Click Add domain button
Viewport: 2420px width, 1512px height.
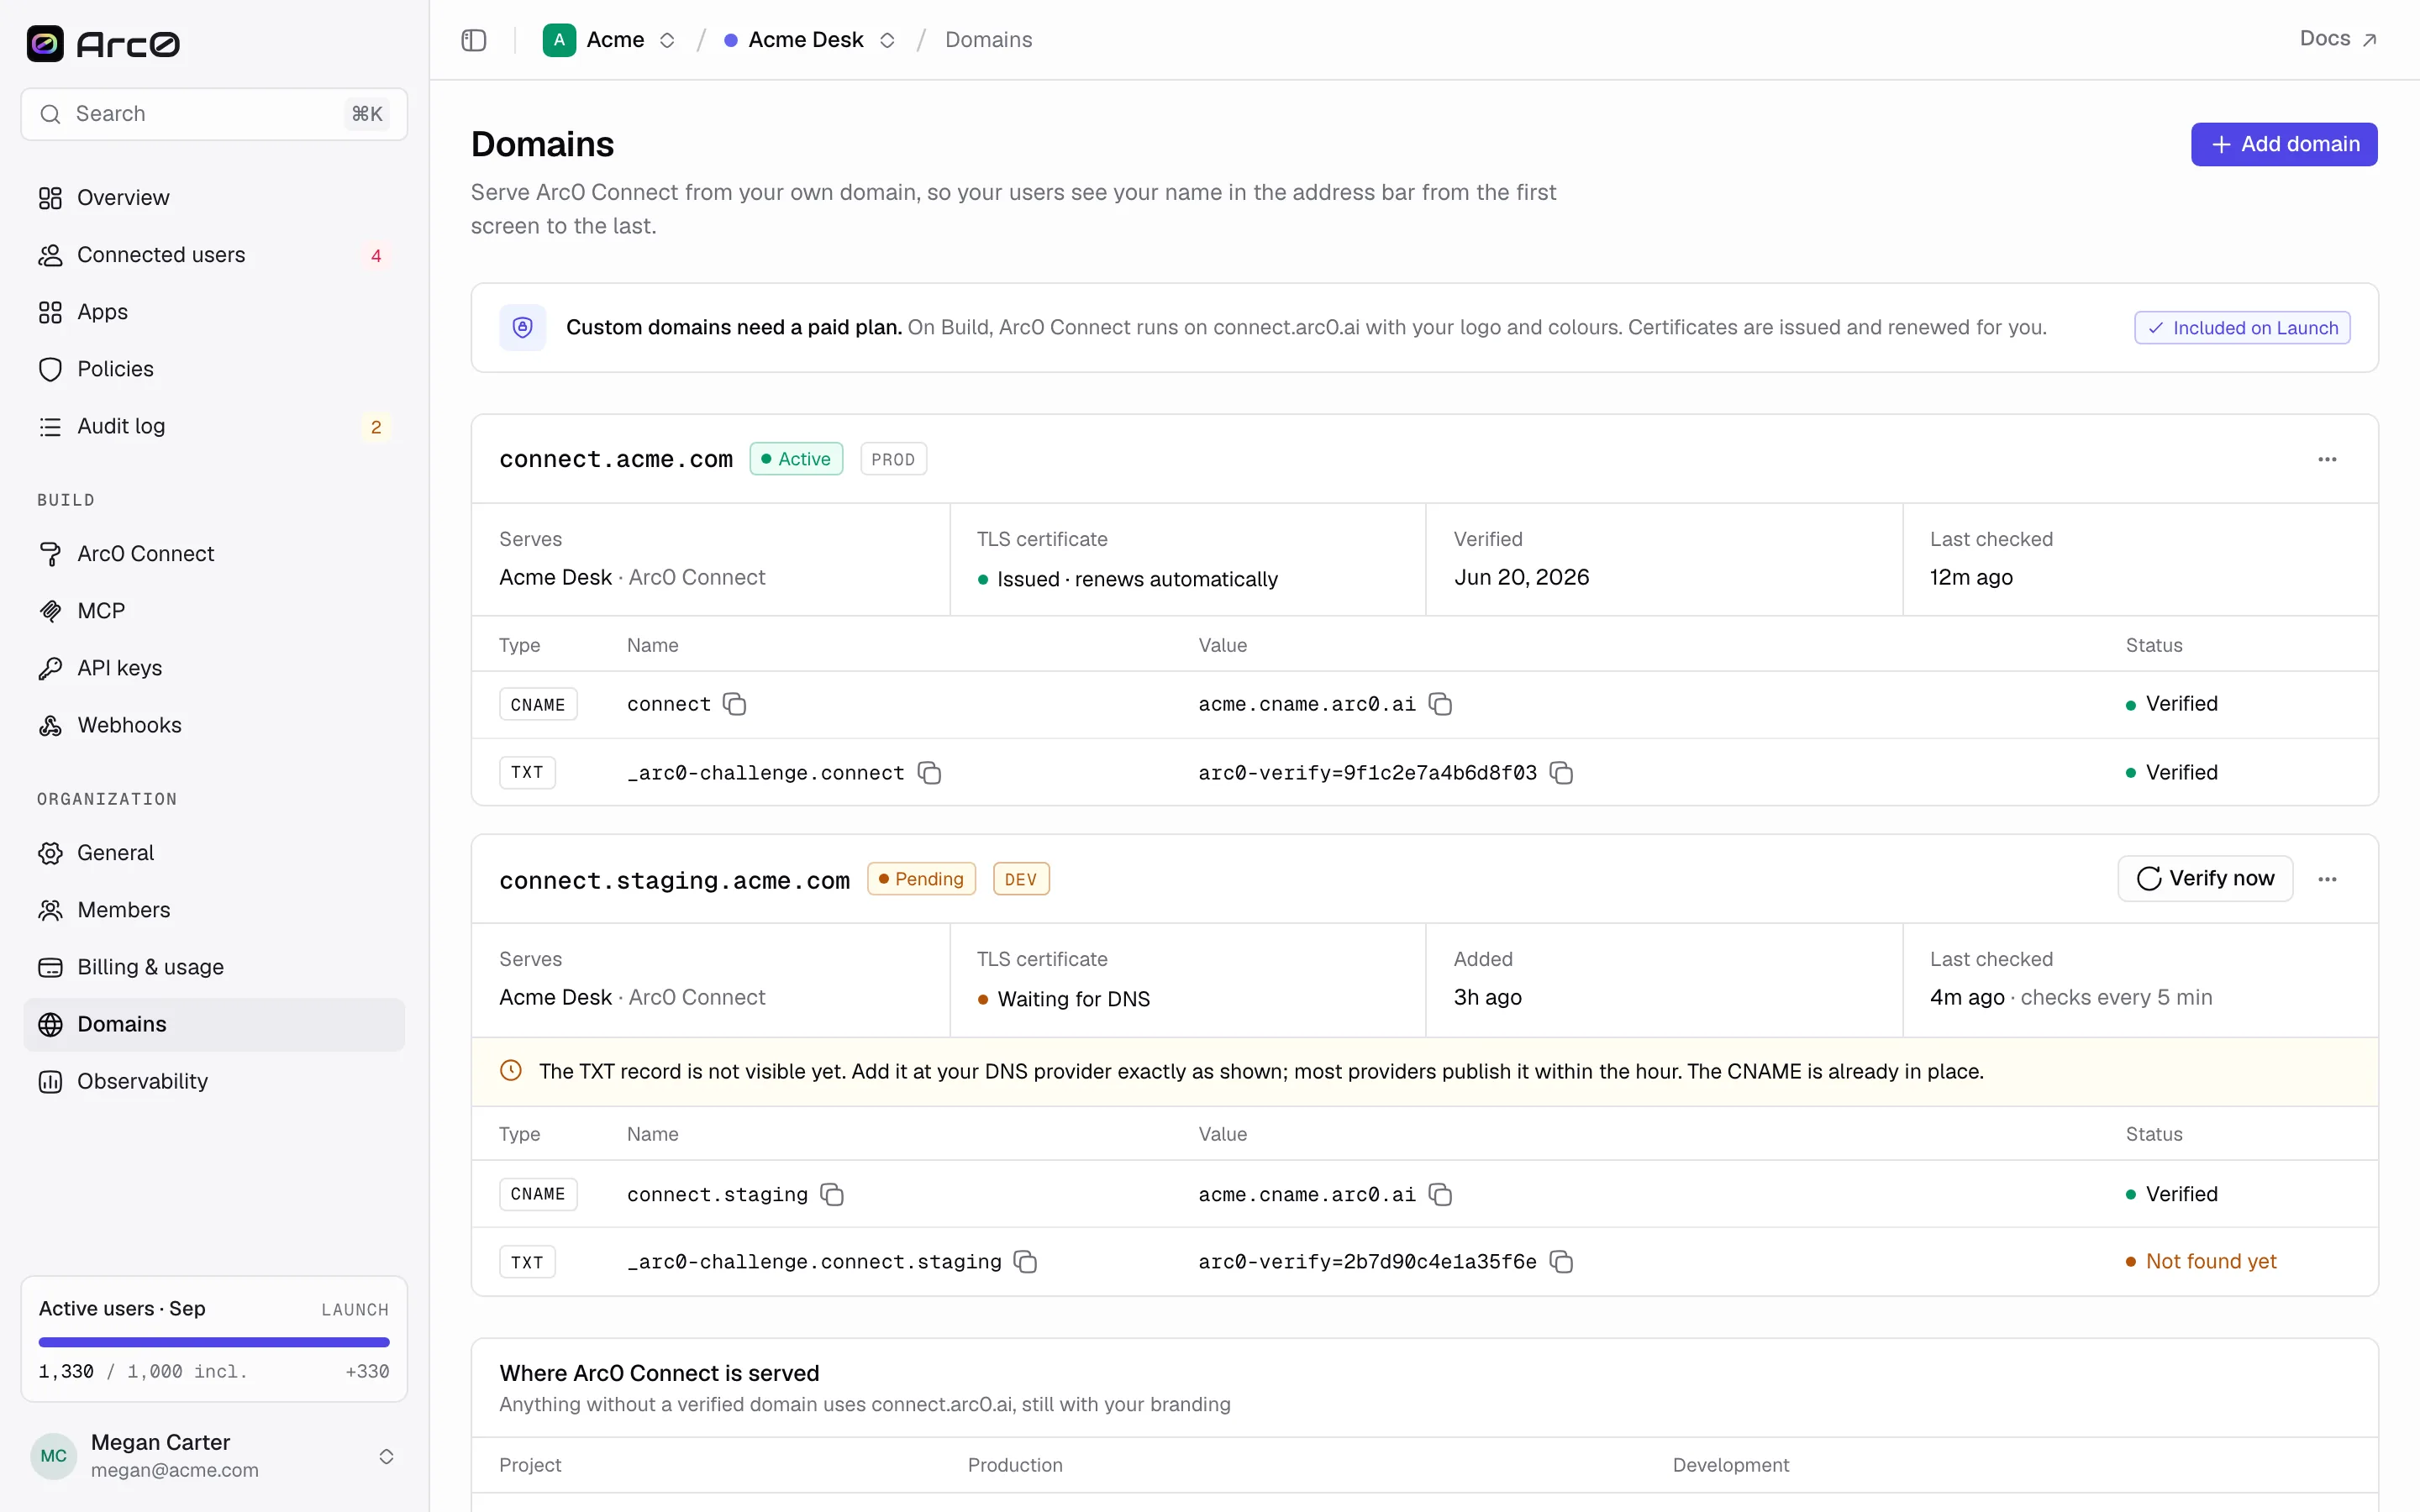click(2284, 144)
